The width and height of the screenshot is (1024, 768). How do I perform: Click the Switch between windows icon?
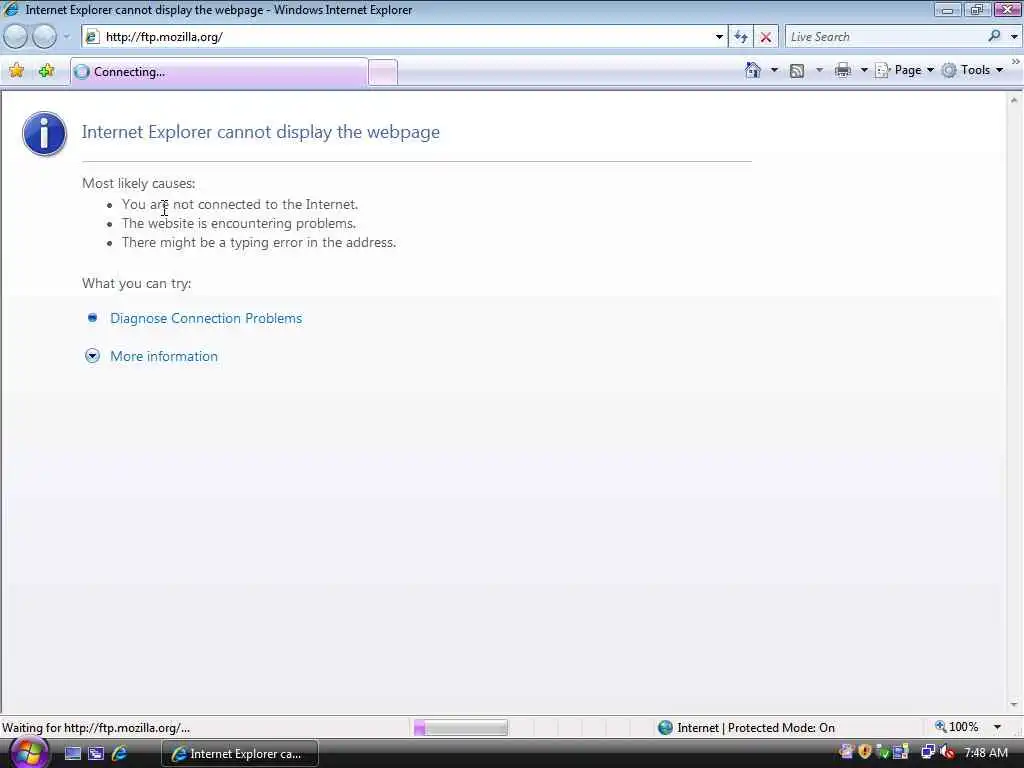(x=96, y=754)
